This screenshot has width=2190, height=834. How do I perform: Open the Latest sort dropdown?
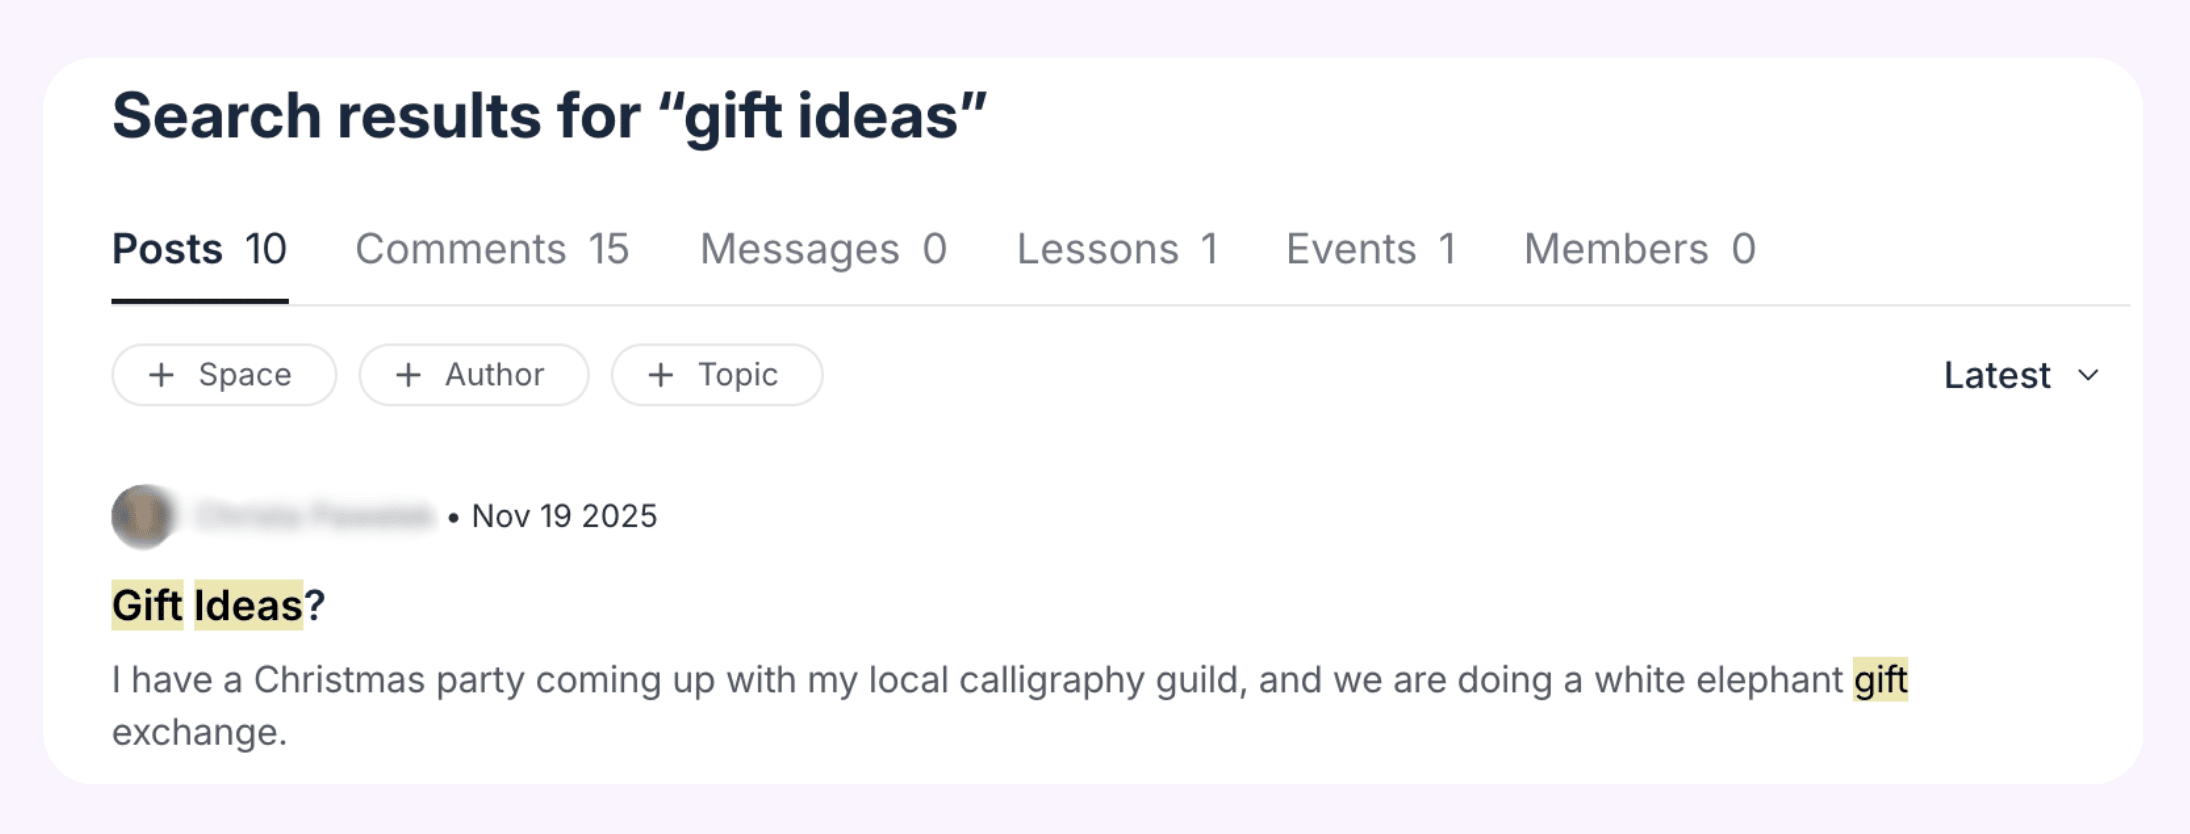[2020, 375]
